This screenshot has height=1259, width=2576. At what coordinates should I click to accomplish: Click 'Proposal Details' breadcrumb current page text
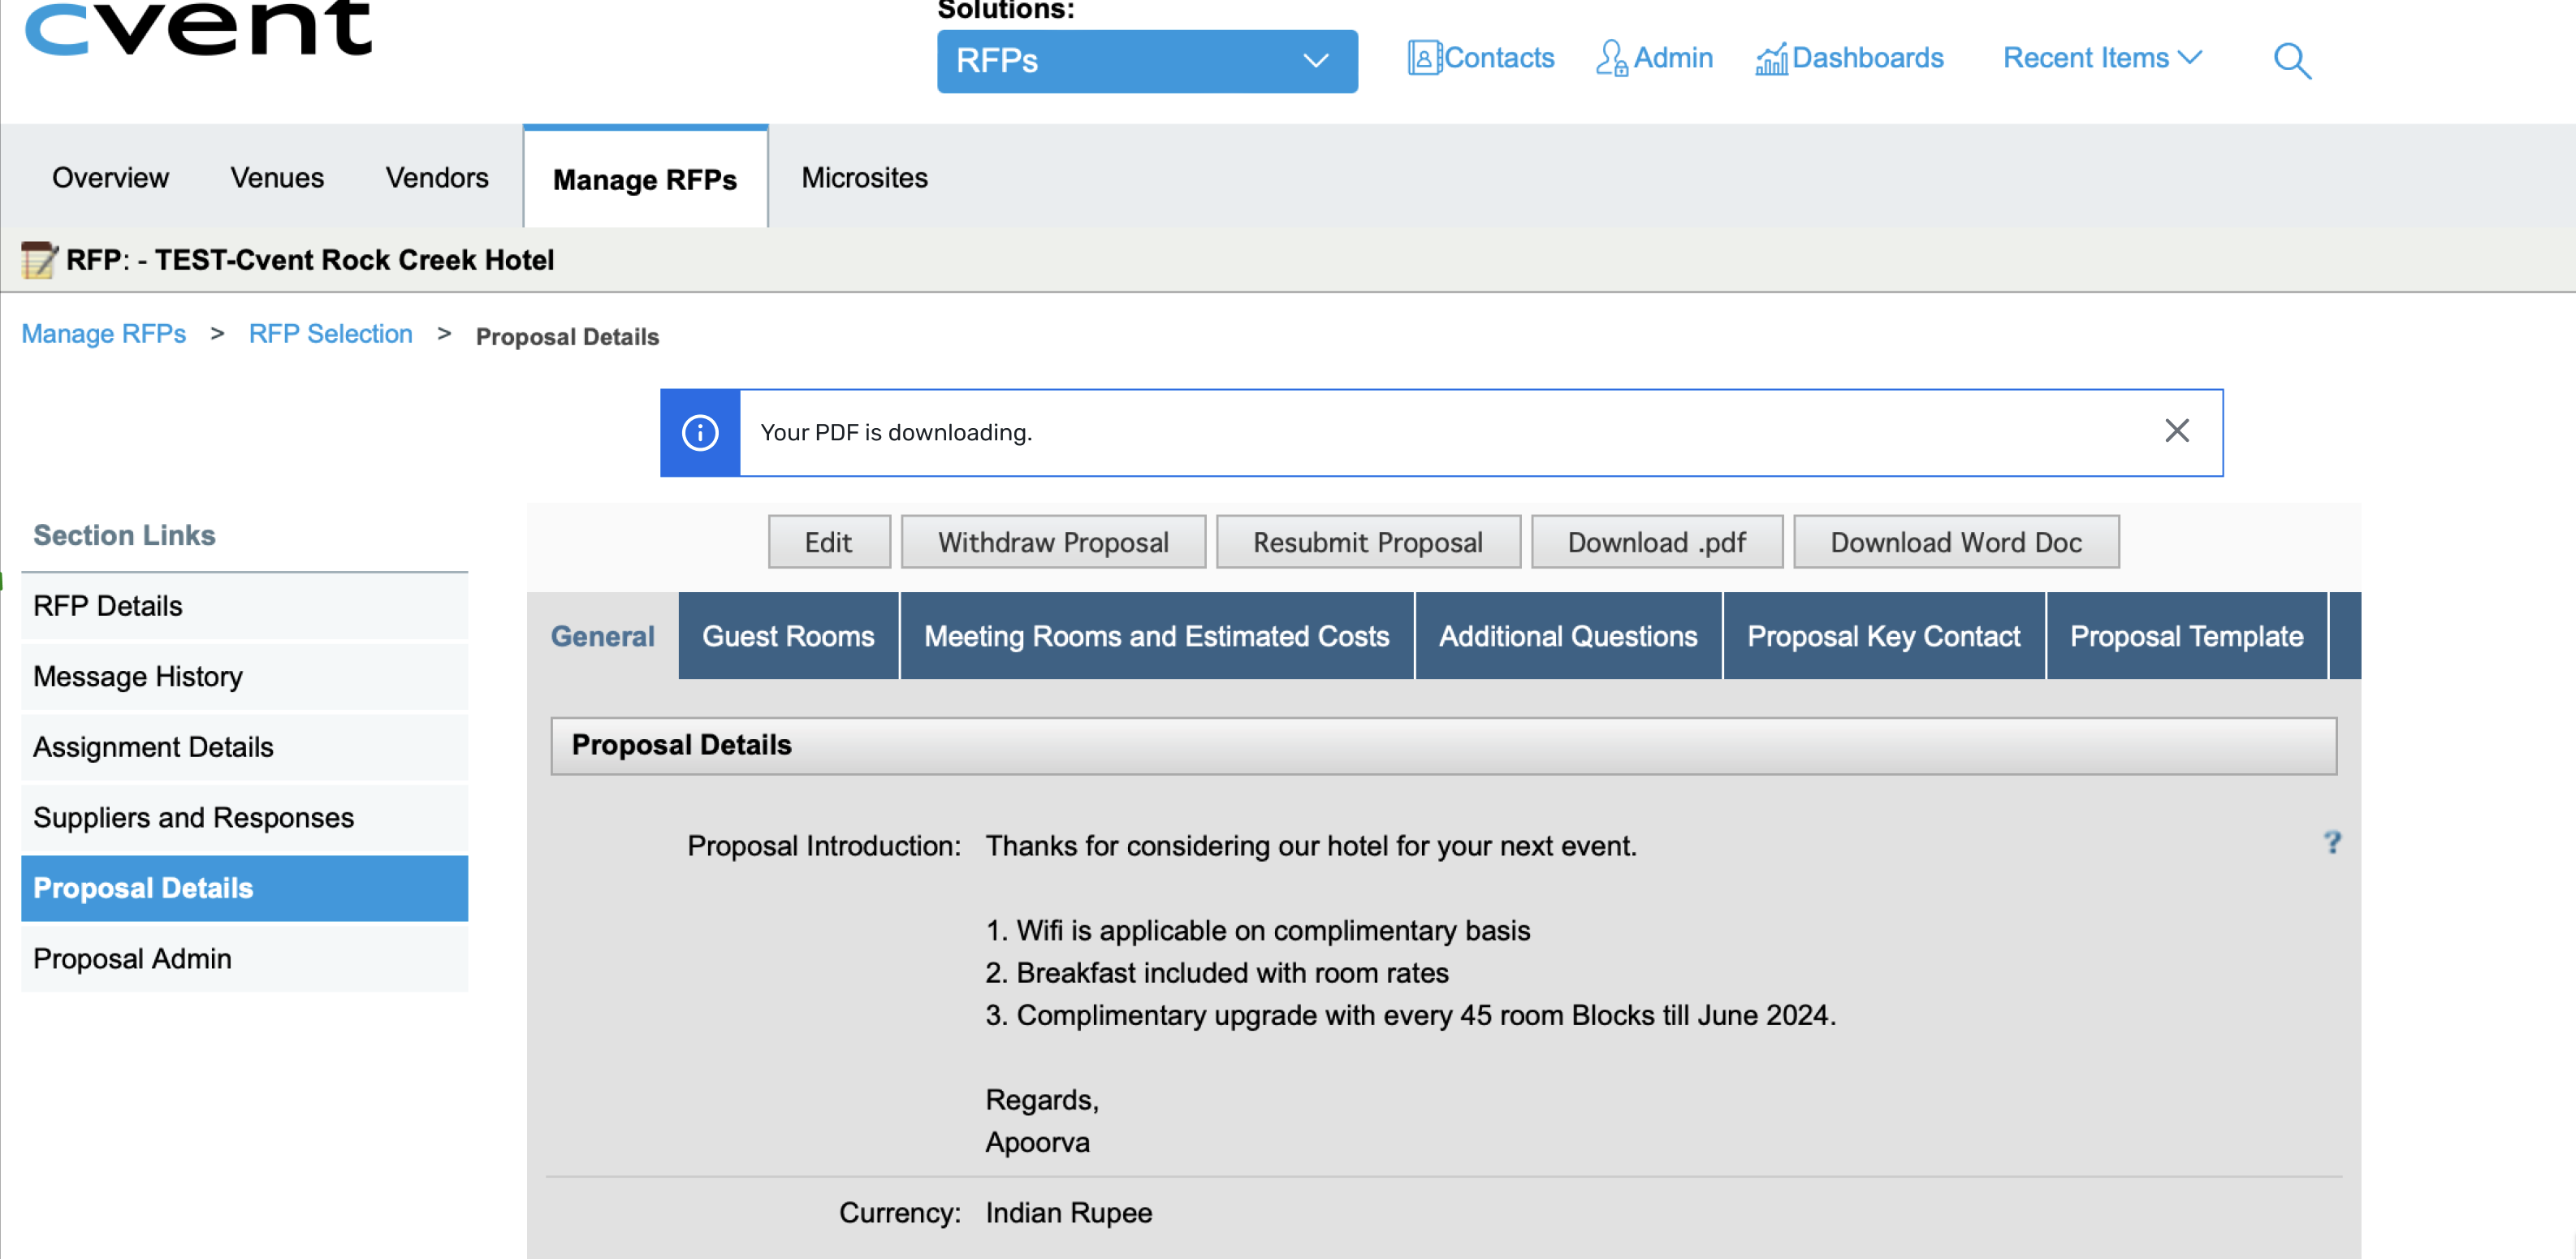(567, 337)
